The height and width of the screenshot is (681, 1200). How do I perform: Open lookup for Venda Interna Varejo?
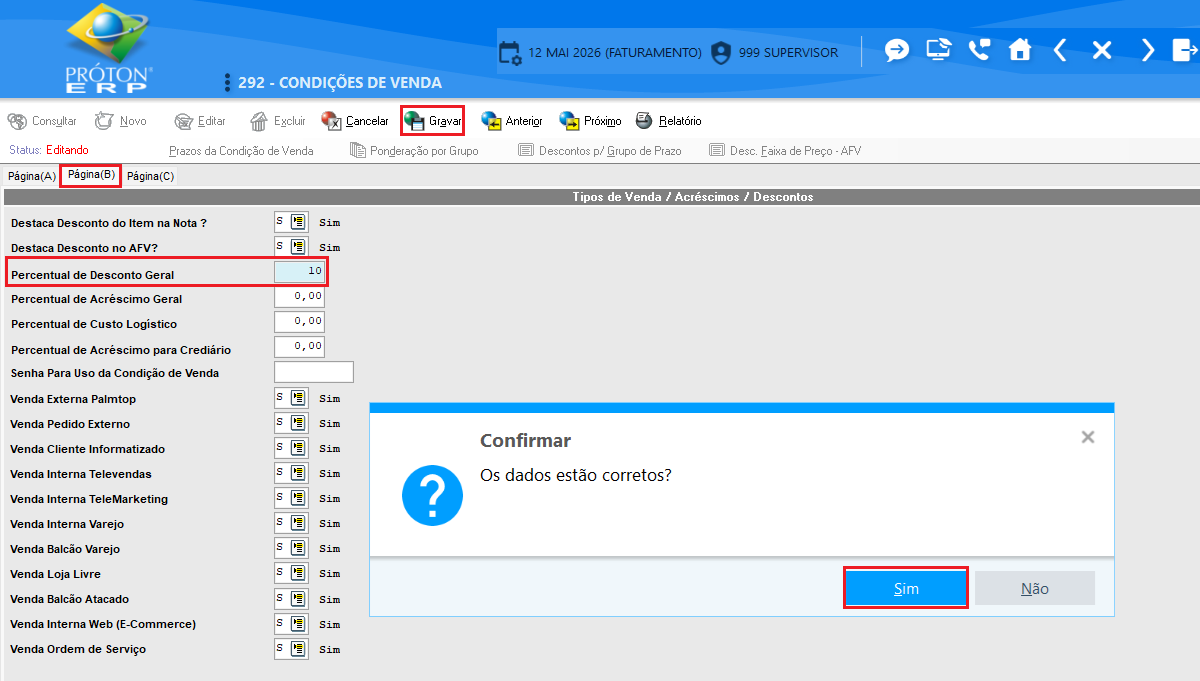tap(298, 523)
